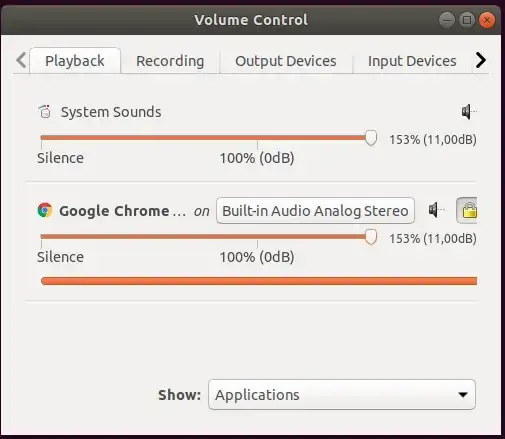The height and width of the screenshot is (439, 505).
Task: Select the Playback tab
Action: pyautogui.click(x=75, y=61)
